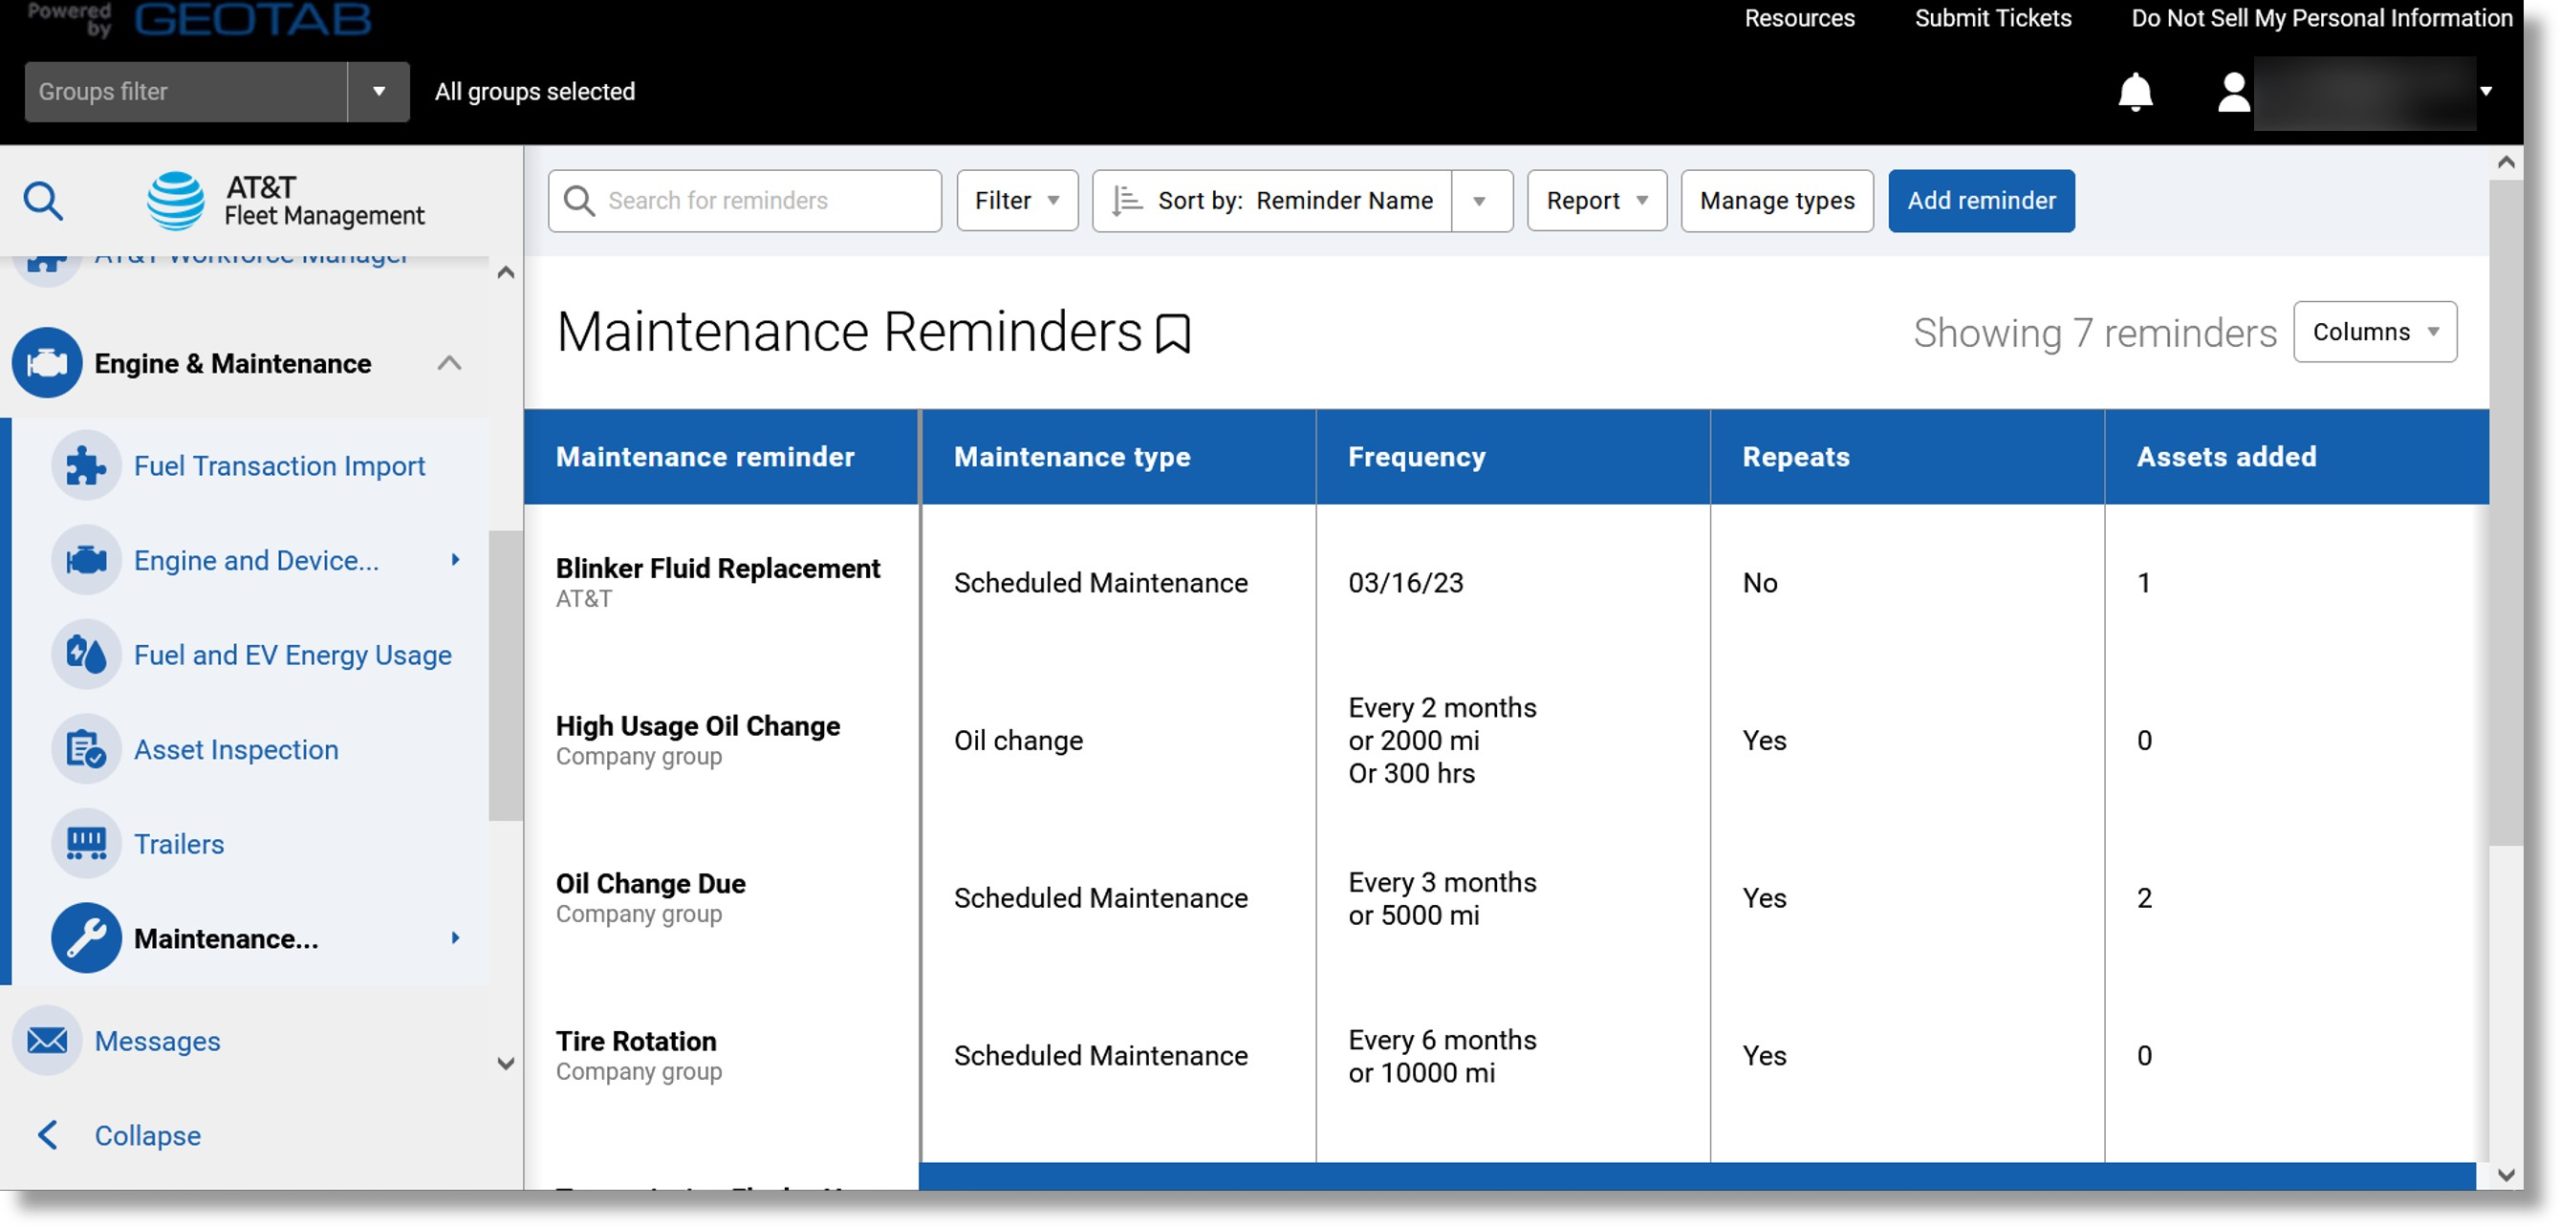The width and height of the screenshot is (2560, 1227).
Task: Open the Groups filter dropdown
Action: [376, 91]
